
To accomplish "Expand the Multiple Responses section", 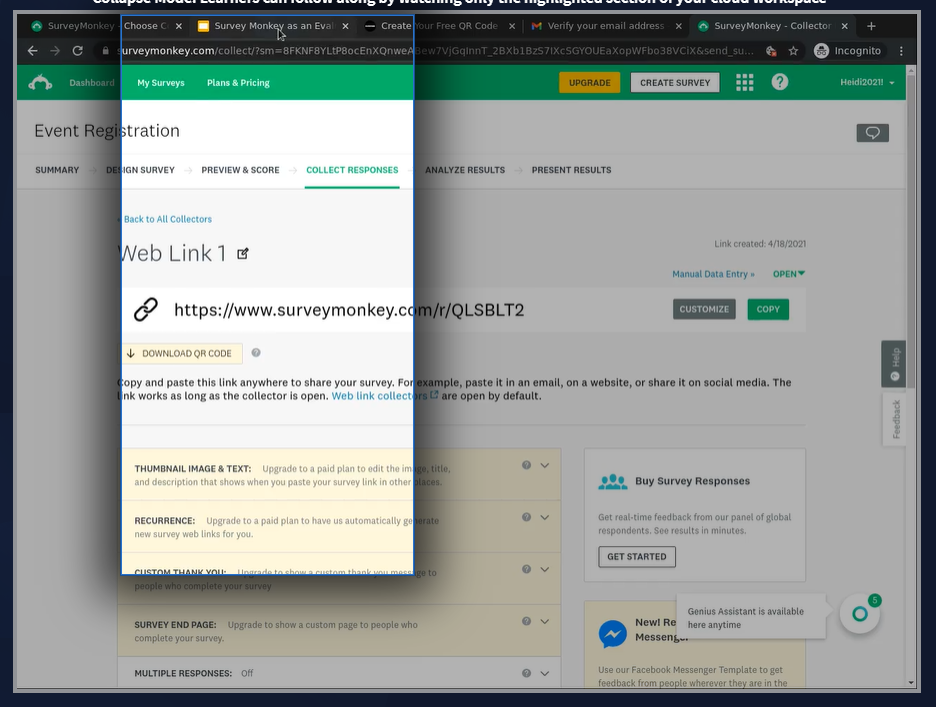I will click(x=544, y=673).
